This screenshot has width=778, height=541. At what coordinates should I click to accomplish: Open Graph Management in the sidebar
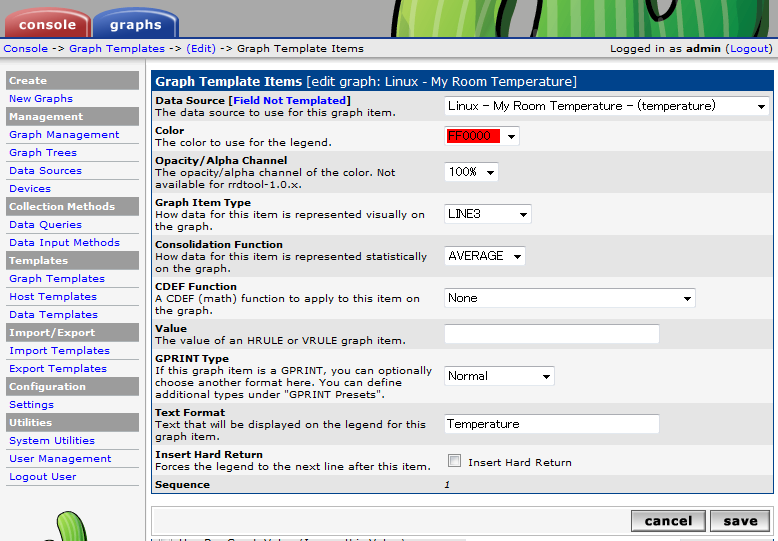tap(64, 135)
